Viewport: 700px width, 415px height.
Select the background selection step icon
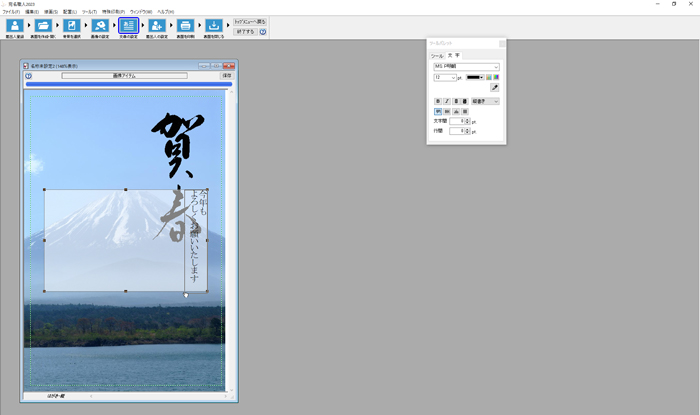[x=72, y=26]
